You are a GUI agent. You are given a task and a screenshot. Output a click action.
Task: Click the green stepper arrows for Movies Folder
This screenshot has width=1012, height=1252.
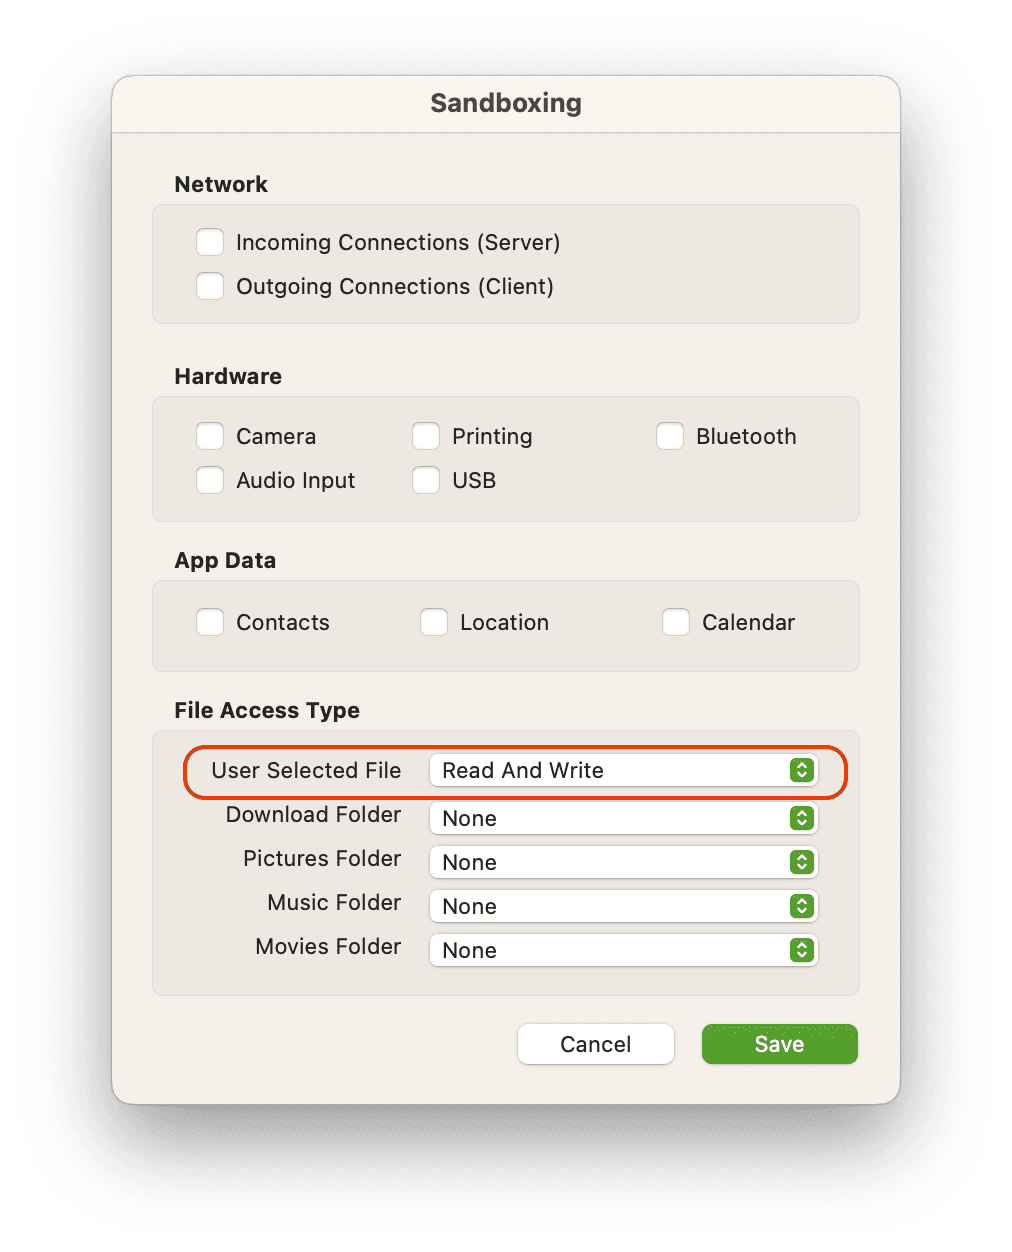802,950
